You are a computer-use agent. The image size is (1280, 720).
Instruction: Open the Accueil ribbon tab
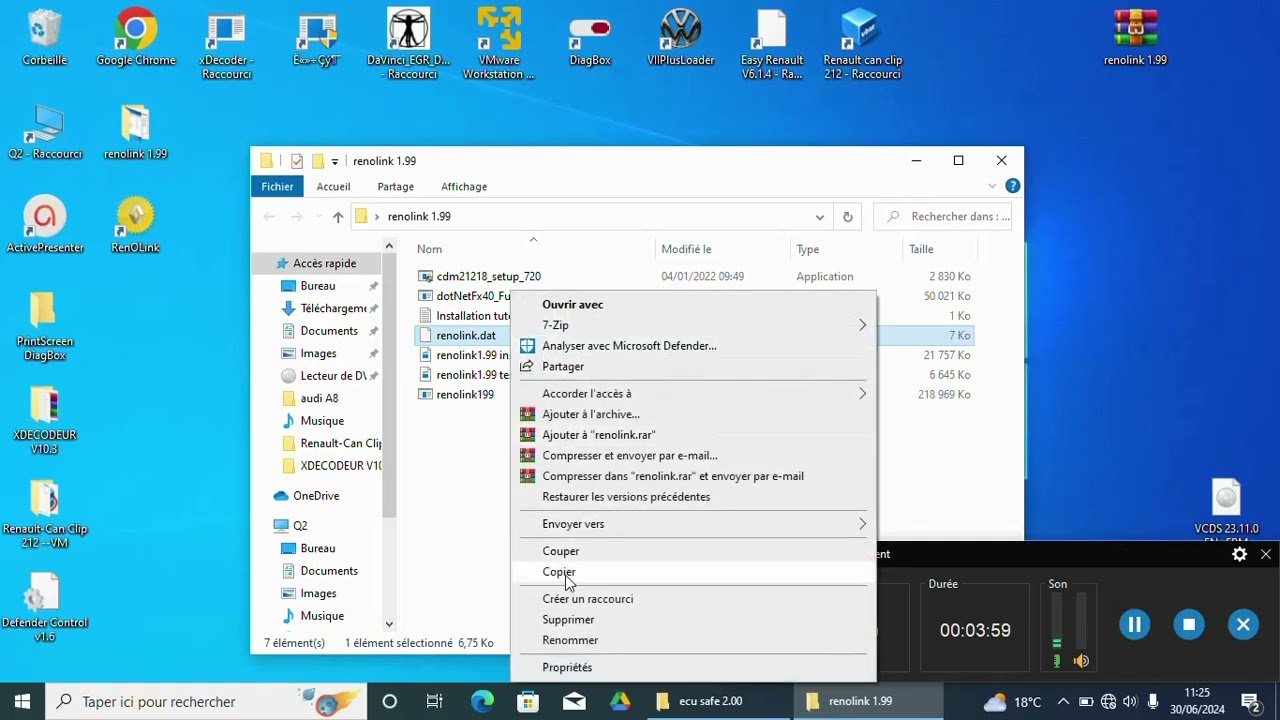click(333, 186)
